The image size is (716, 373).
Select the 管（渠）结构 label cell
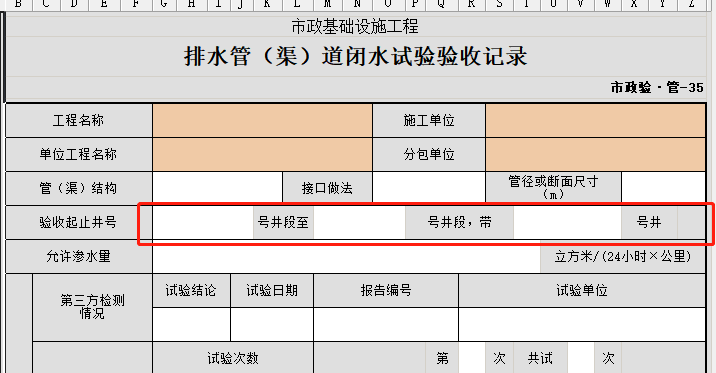79,188
